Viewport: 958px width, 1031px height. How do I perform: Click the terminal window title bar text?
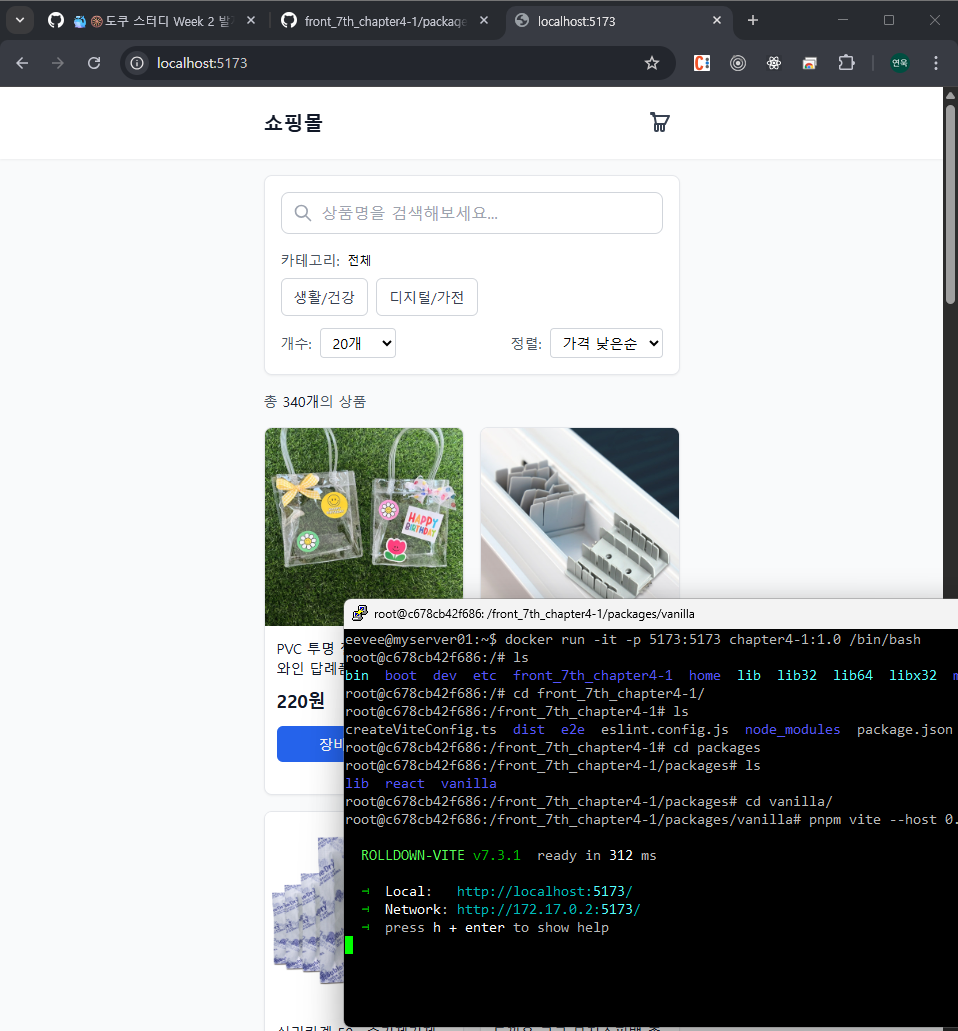pyautogui.click(x=534, y=613)
